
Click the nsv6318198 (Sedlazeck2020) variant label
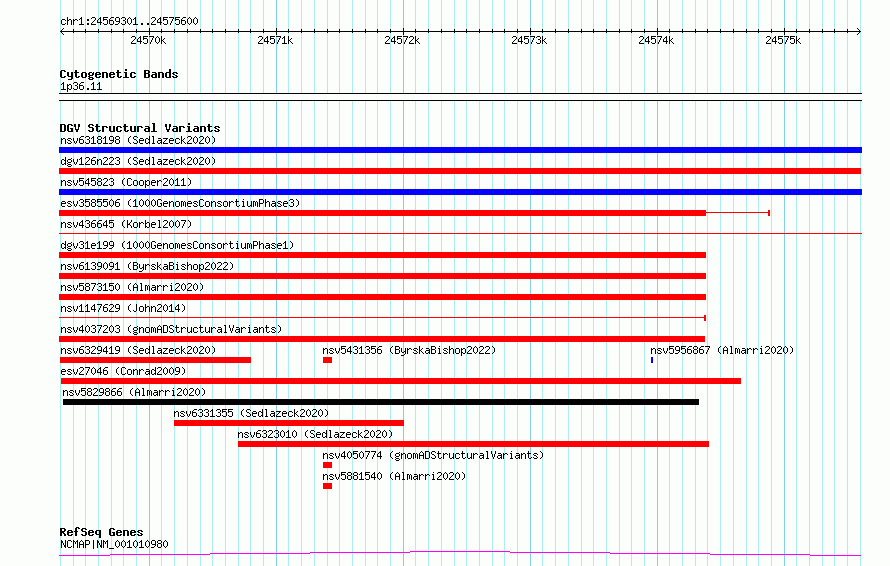coord(138,140)
